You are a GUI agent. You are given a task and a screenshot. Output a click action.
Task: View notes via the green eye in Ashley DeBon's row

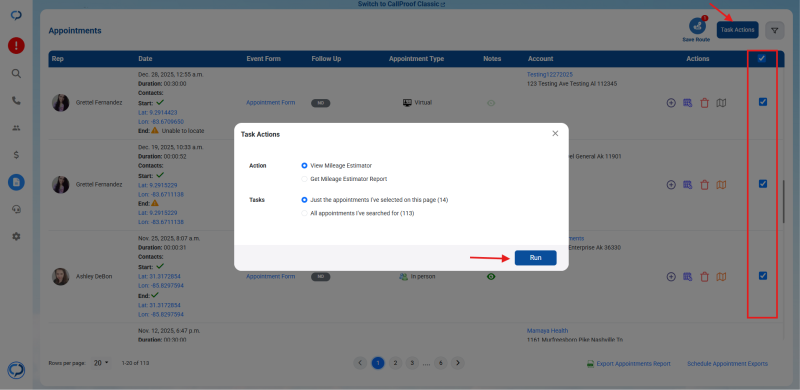tap(491, 277)
